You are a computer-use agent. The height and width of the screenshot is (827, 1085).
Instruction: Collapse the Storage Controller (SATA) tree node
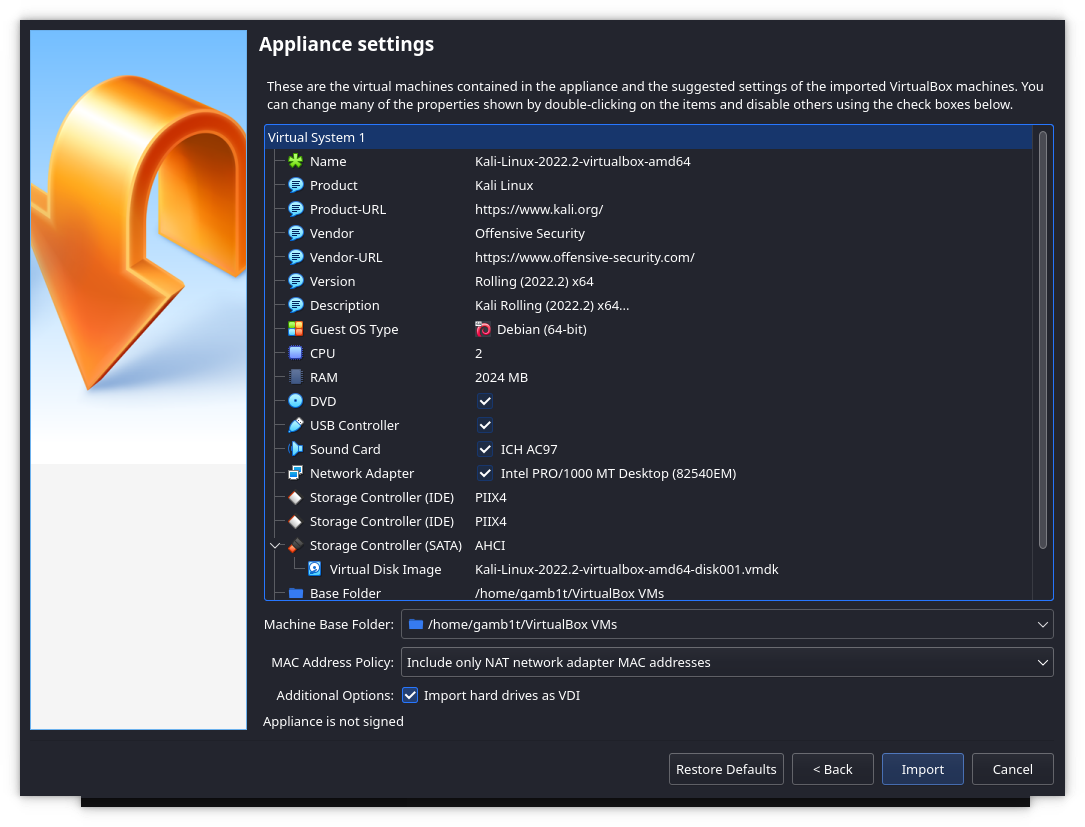[x=275, y=546]
